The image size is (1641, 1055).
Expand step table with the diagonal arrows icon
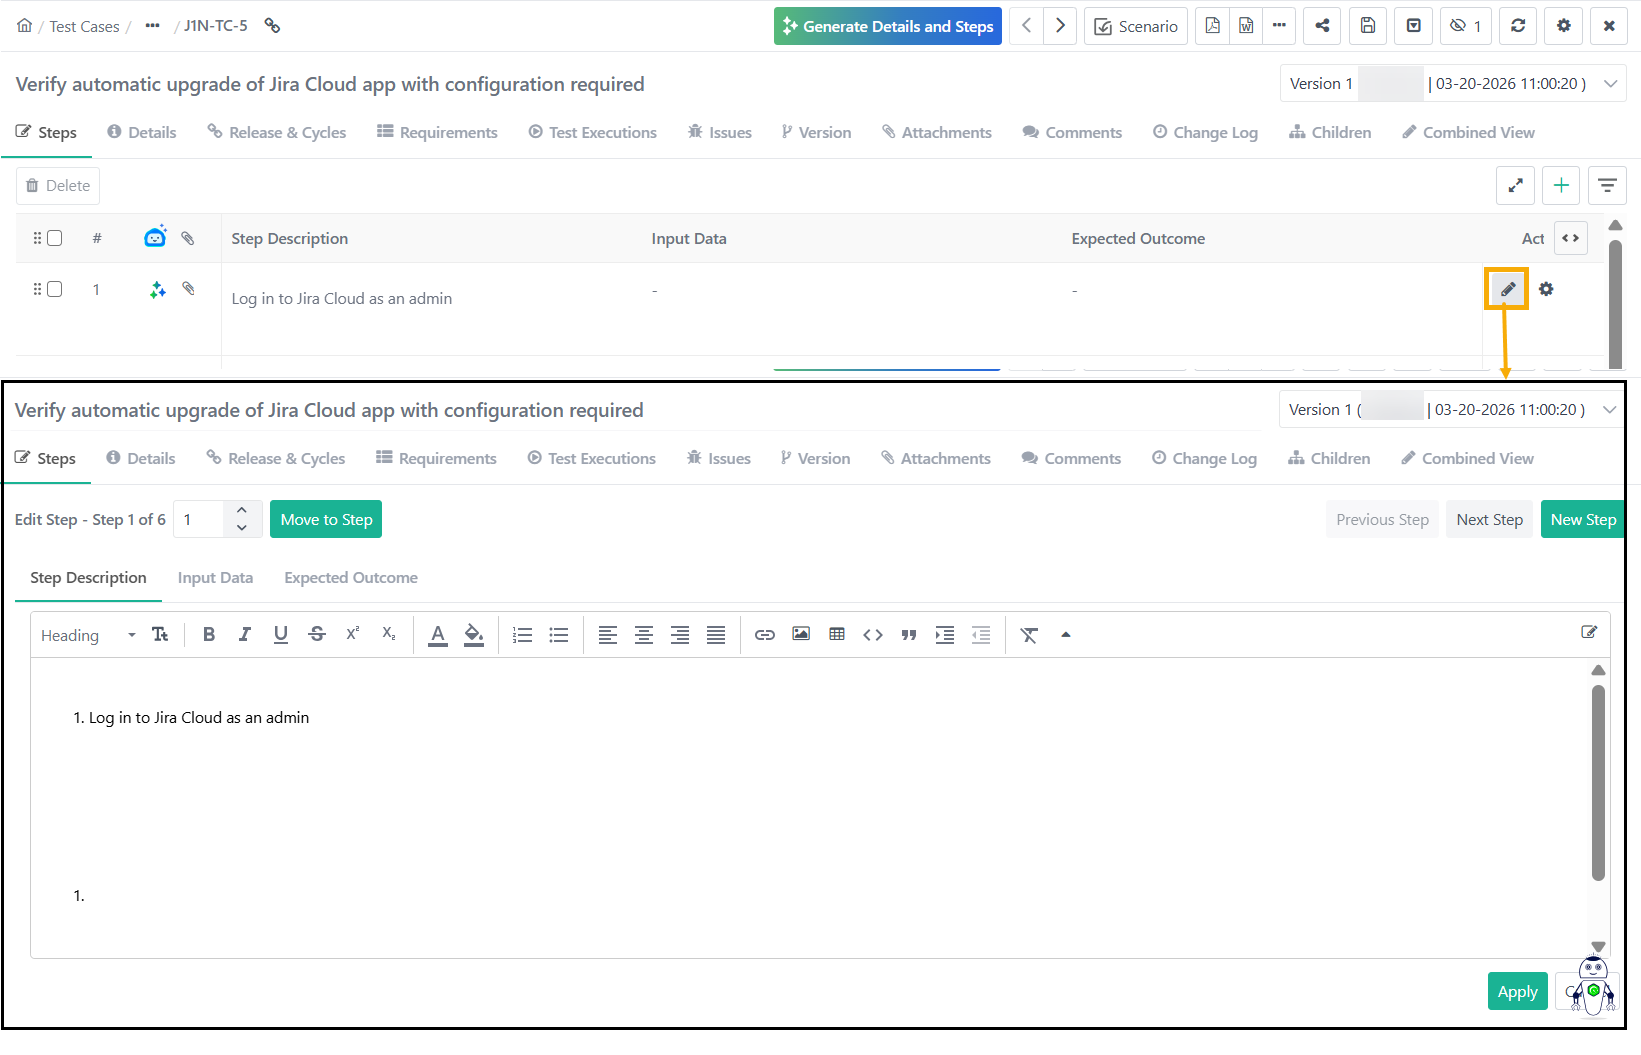pos(1515,185)
